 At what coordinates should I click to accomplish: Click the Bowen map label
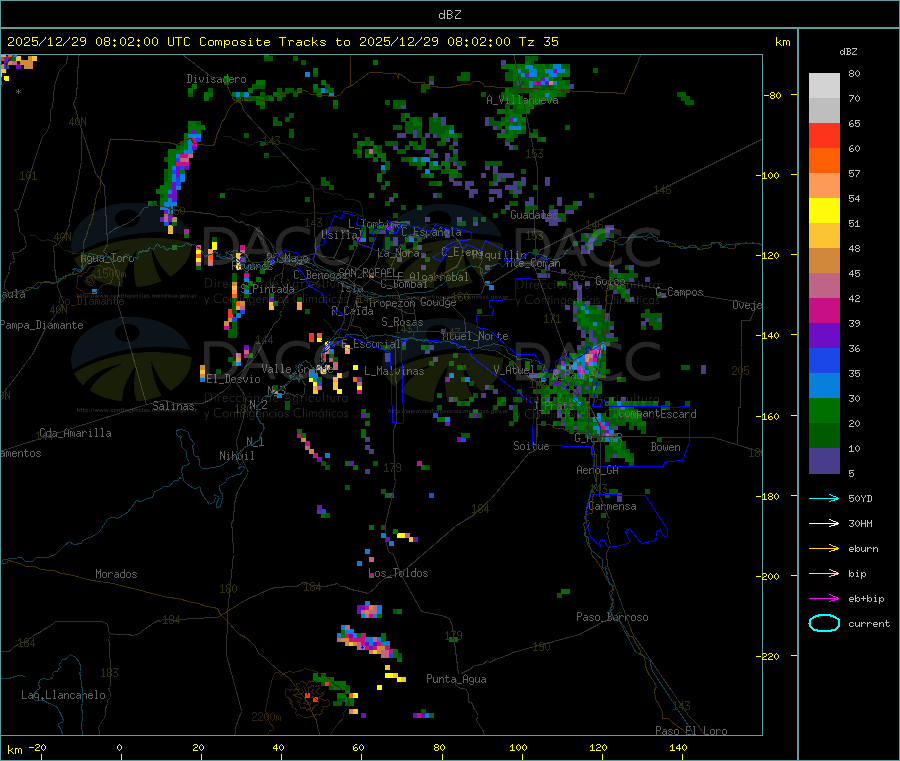coord(665,446)
